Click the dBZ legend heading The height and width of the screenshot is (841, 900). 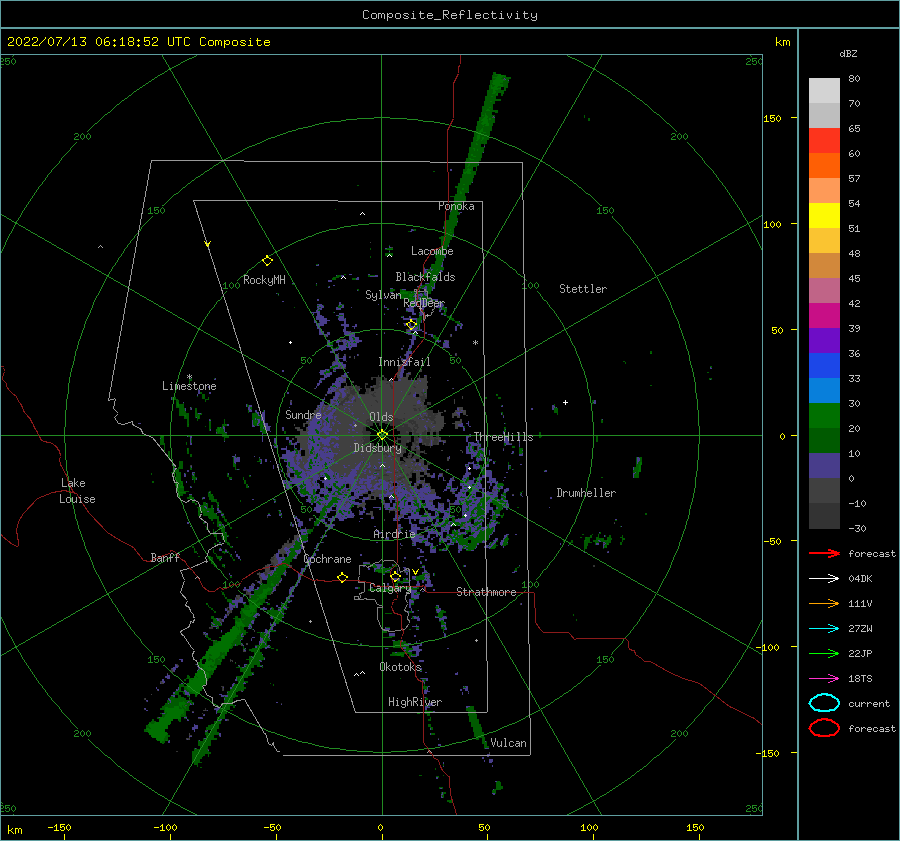(848, 53)
